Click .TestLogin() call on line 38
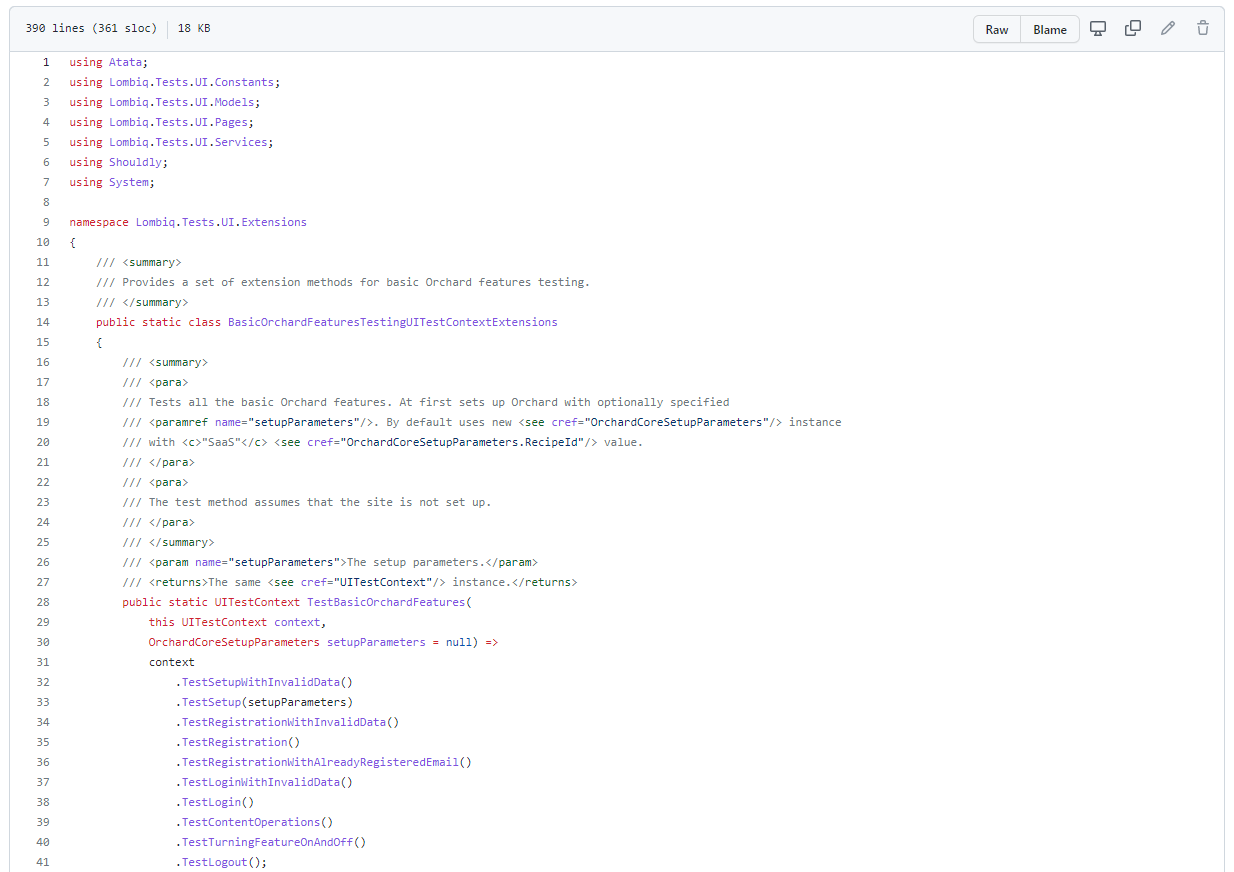This screenshot has width=1234, height=872. click(x=215, y=802)
